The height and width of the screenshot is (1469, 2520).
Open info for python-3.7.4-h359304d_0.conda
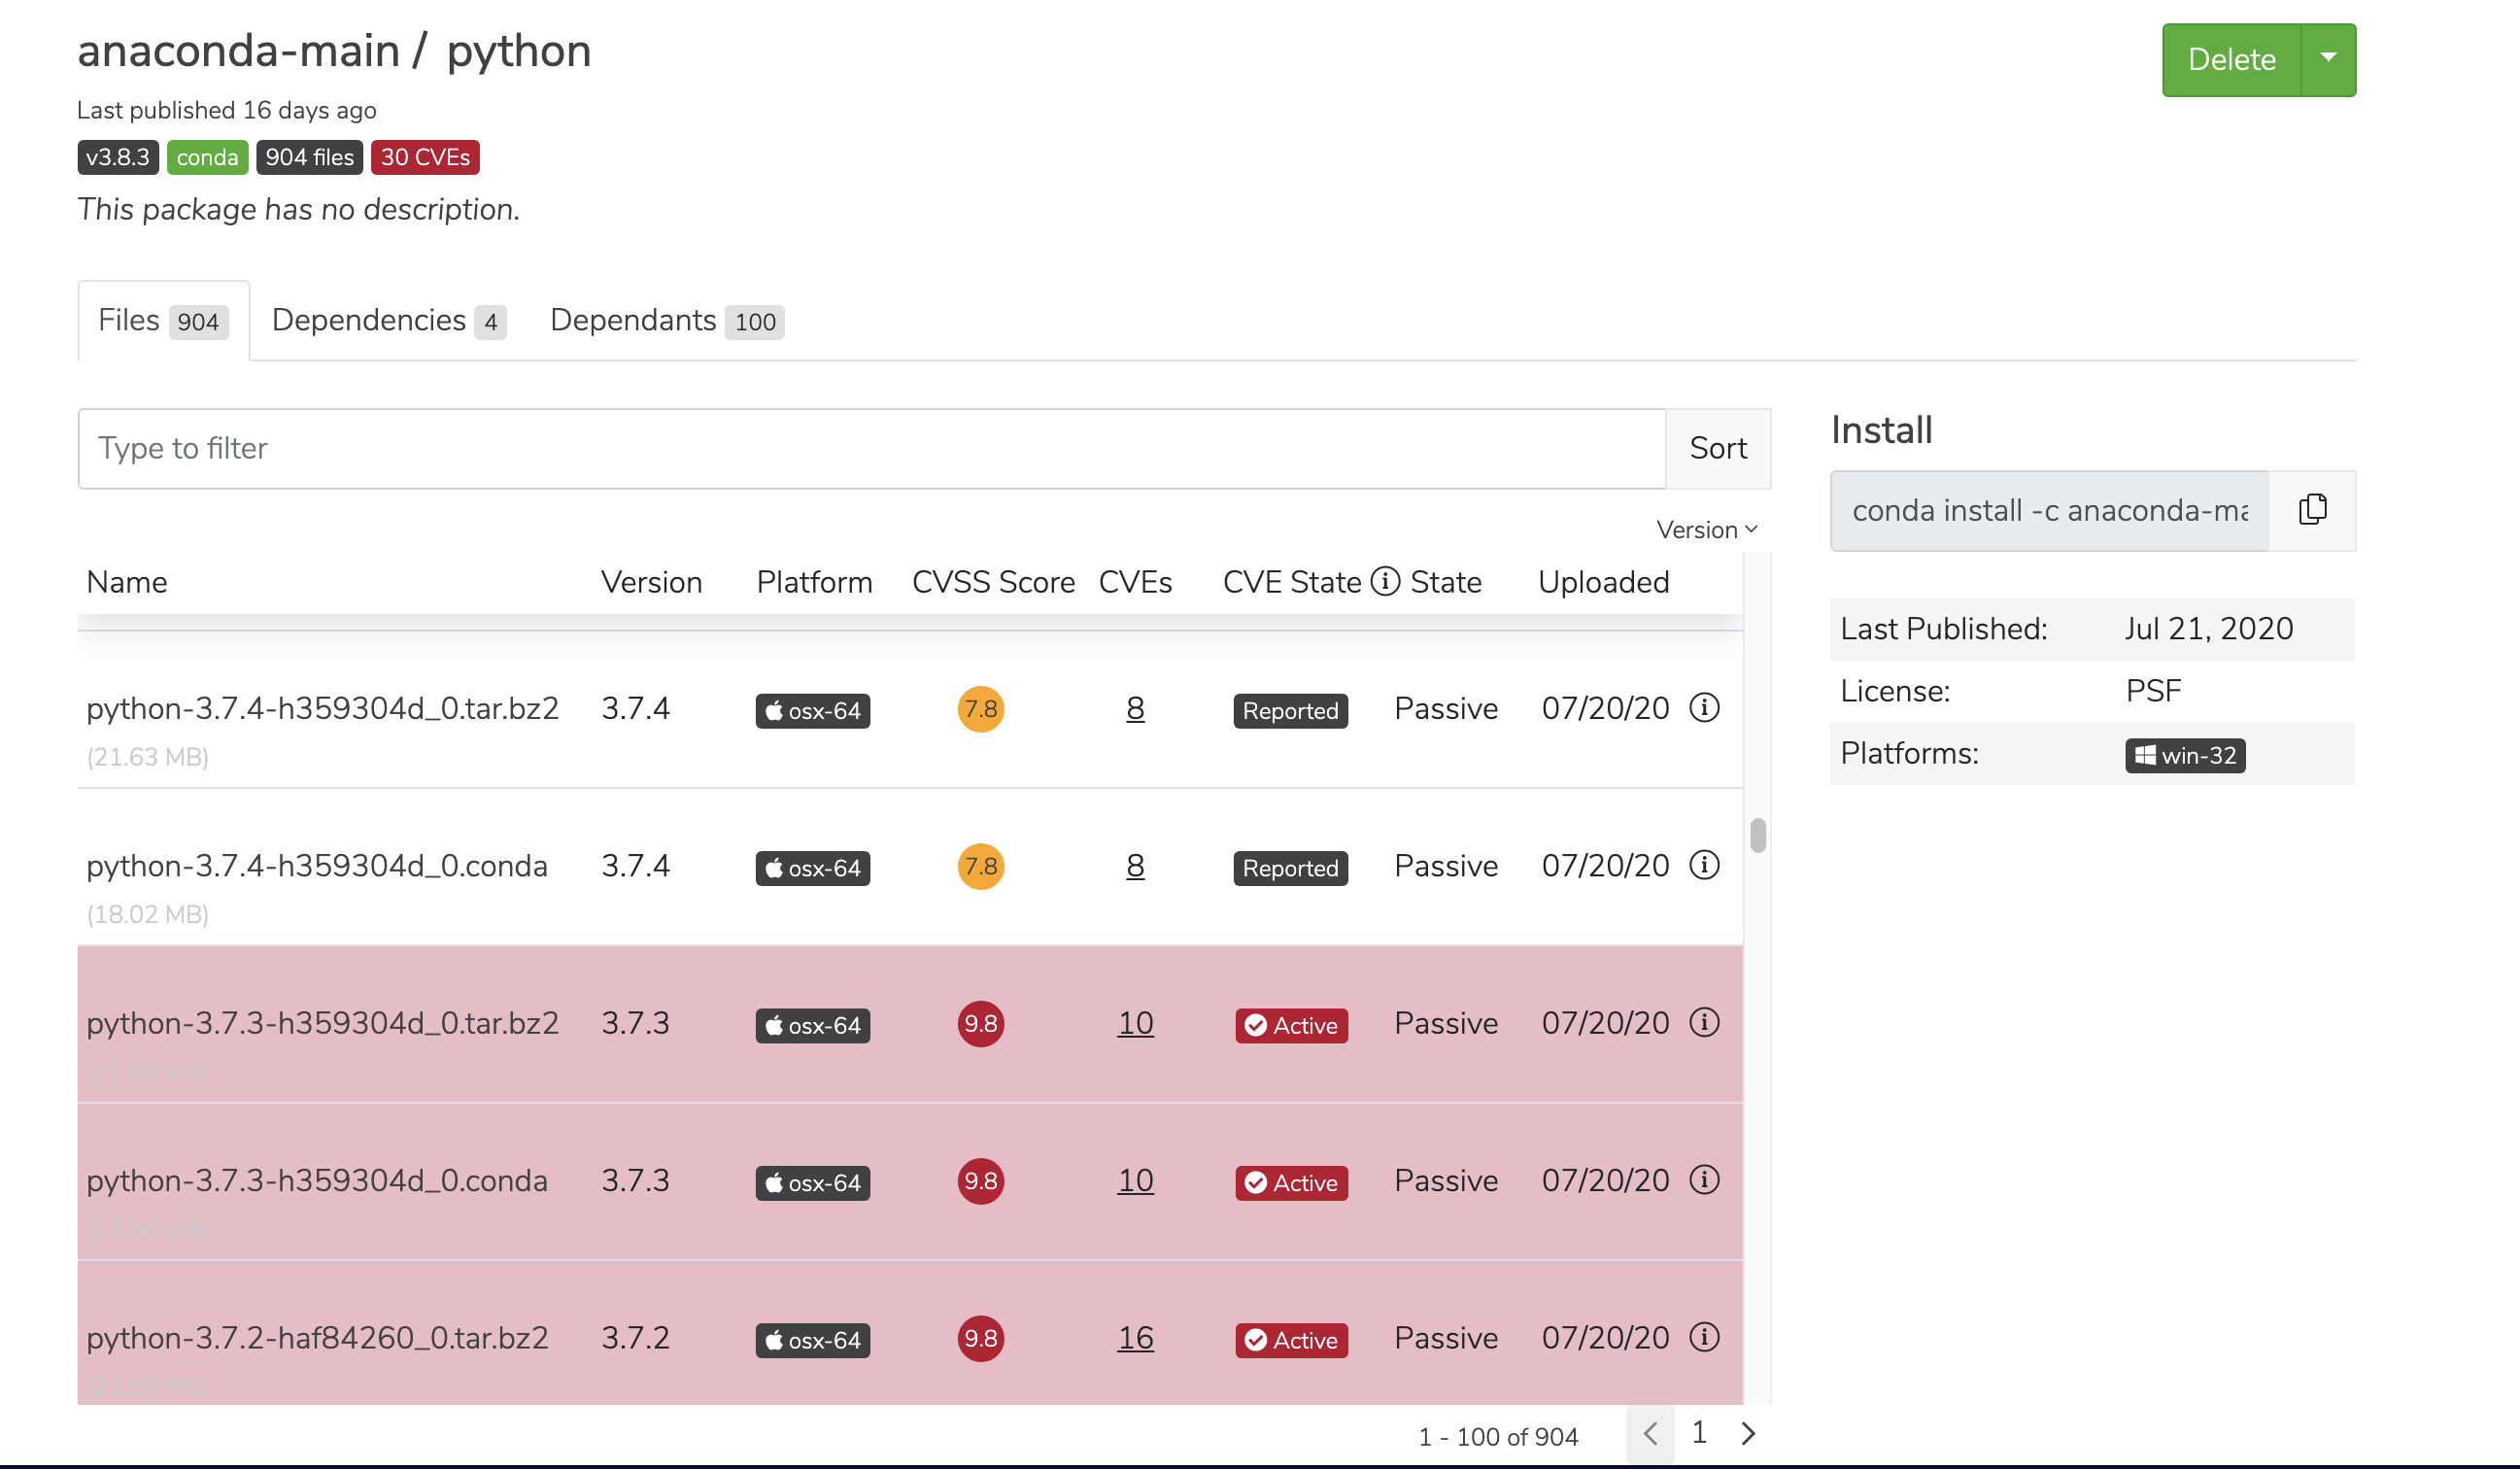click(x=1704, y=865)
